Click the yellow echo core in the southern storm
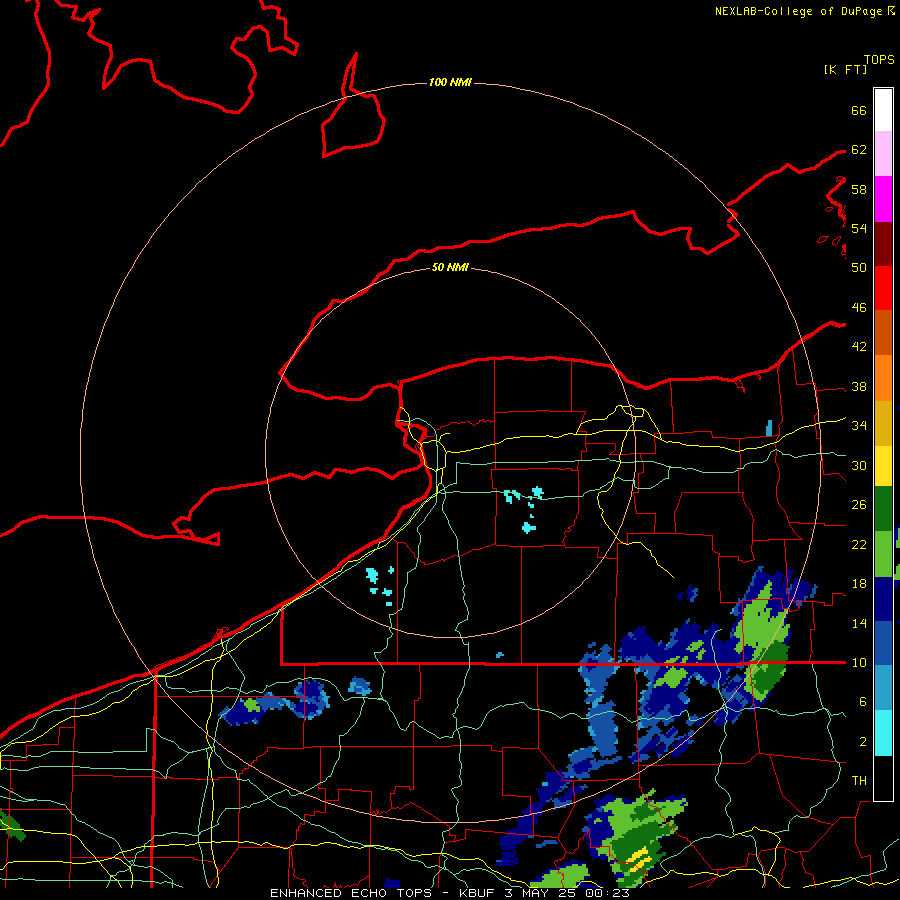The image size is (900, 900). point(638,859)
